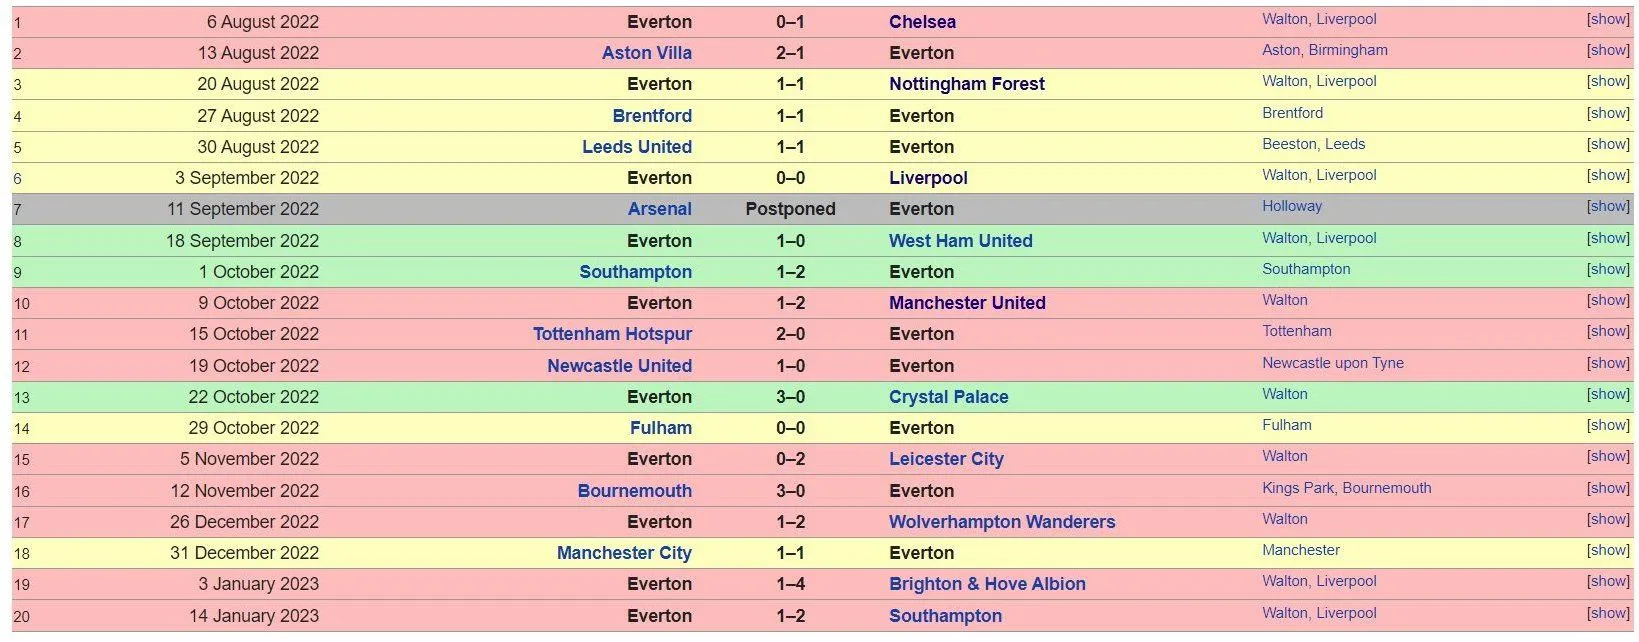Screen dimensions: 1639x642
Task: Expand [show] for the 14 January 2023 match
Action: point(1608,613)
